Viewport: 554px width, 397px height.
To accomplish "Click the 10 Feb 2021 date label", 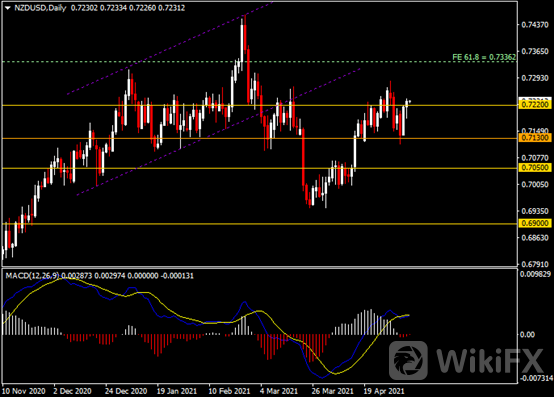I will pyautogui.click(x=229, y=391).
